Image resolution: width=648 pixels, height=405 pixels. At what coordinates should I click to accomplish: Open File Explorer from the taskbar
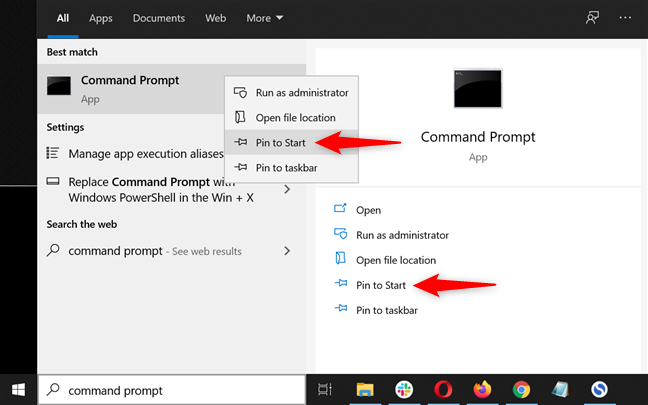tap(365, 389)
